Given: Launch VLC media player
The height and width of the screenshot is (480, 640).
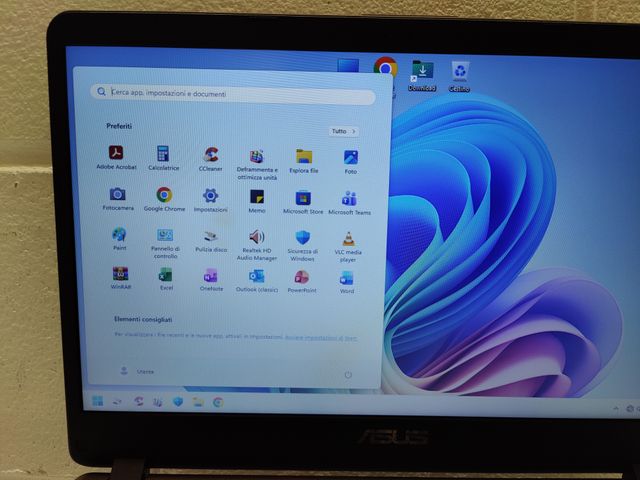Looking at the screenshot, I should [348, 247].
